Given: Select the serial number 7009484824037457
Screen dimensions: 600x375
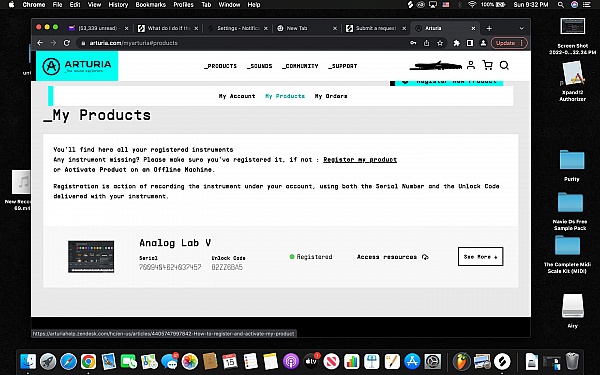Looking at the screenshot, I should (x=170, y=267).
